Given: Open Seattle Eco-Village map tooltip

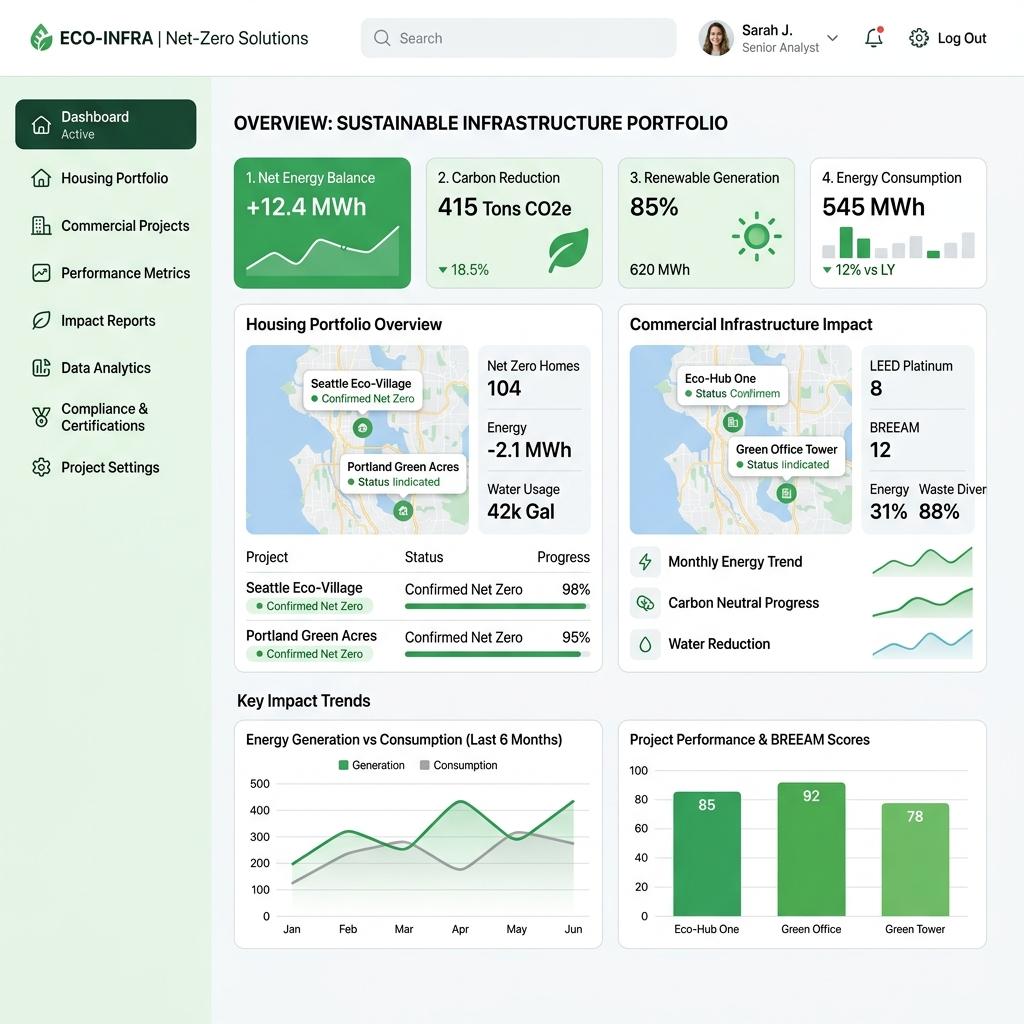Looking at the screenshot, I should [x=362, y=391].
